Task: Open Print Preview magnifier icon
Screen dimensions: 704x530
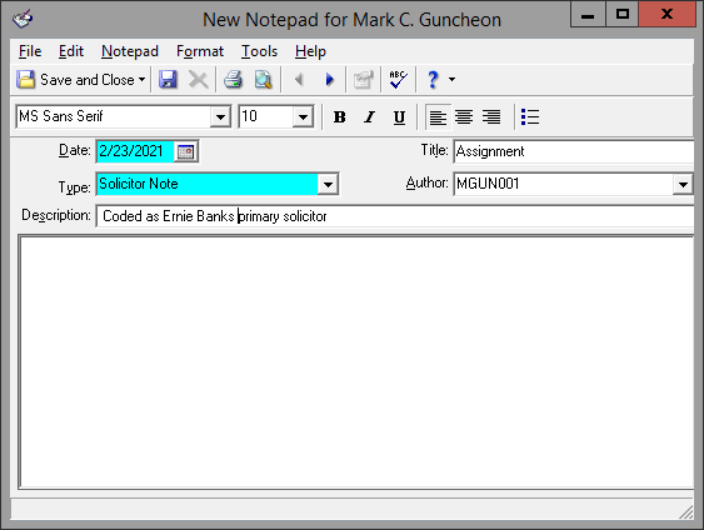Action: [263, 80]
